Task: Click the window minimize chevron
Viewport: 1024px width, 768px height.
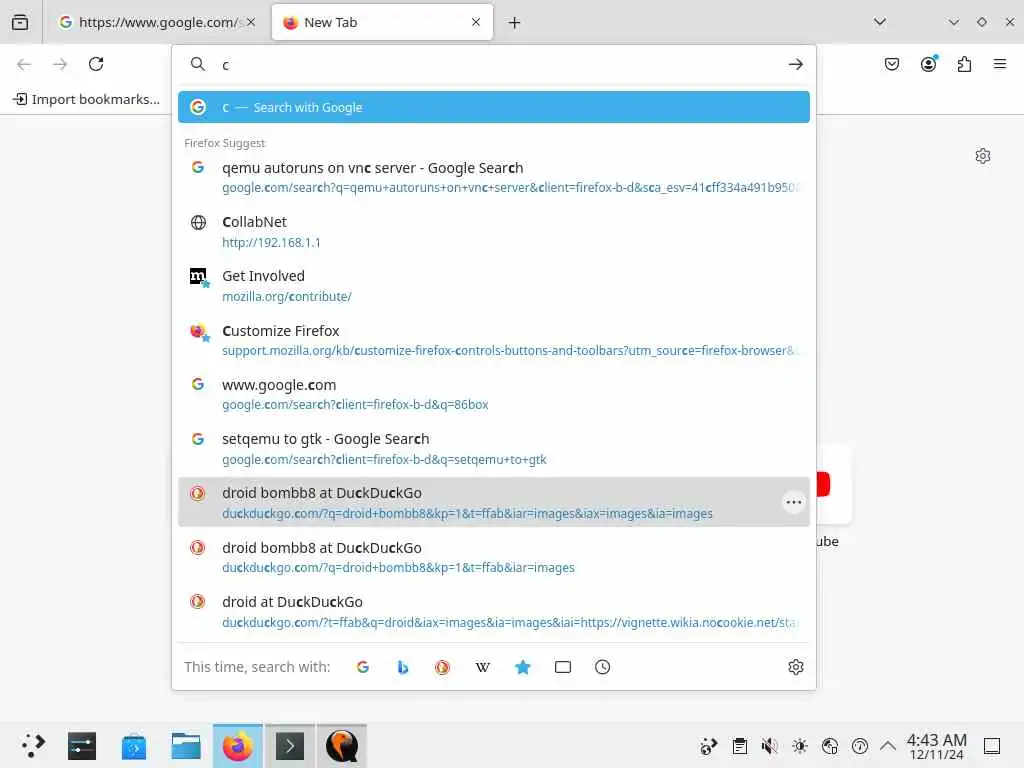Action: click(x=954, y=22)
